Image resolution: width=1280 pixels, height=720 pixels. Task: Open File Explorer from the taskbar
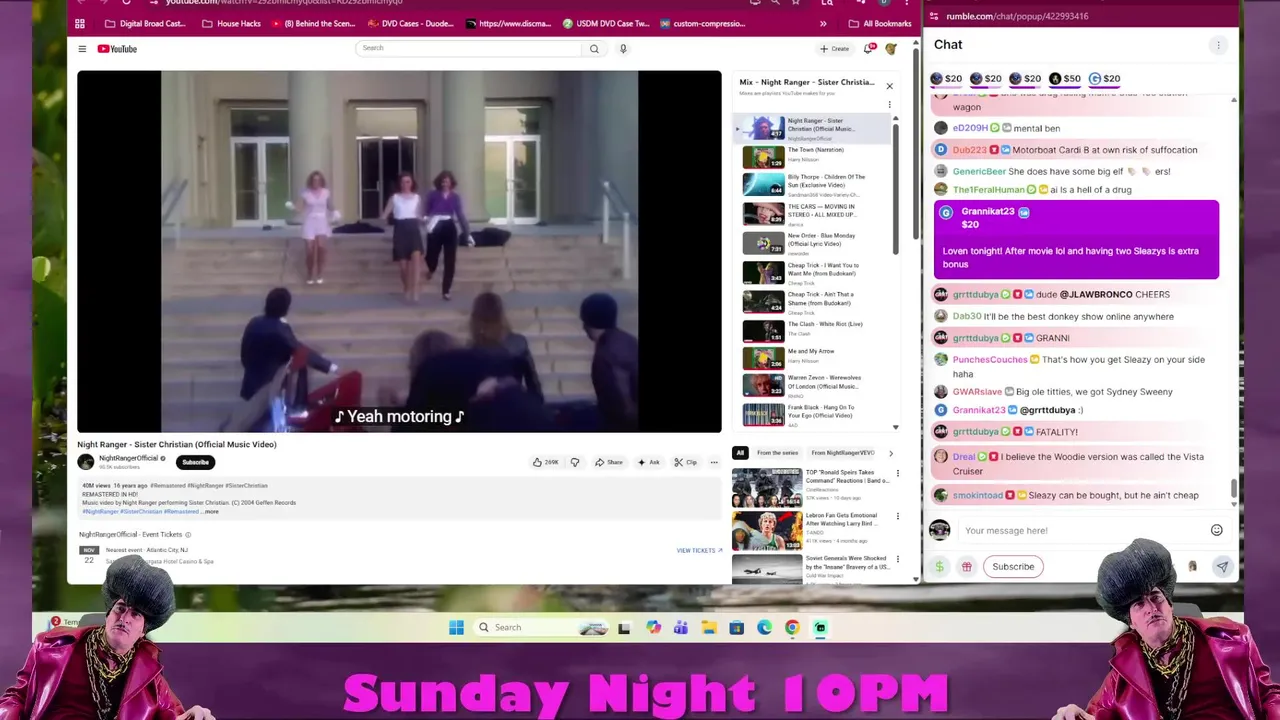(x=709, y=627)
